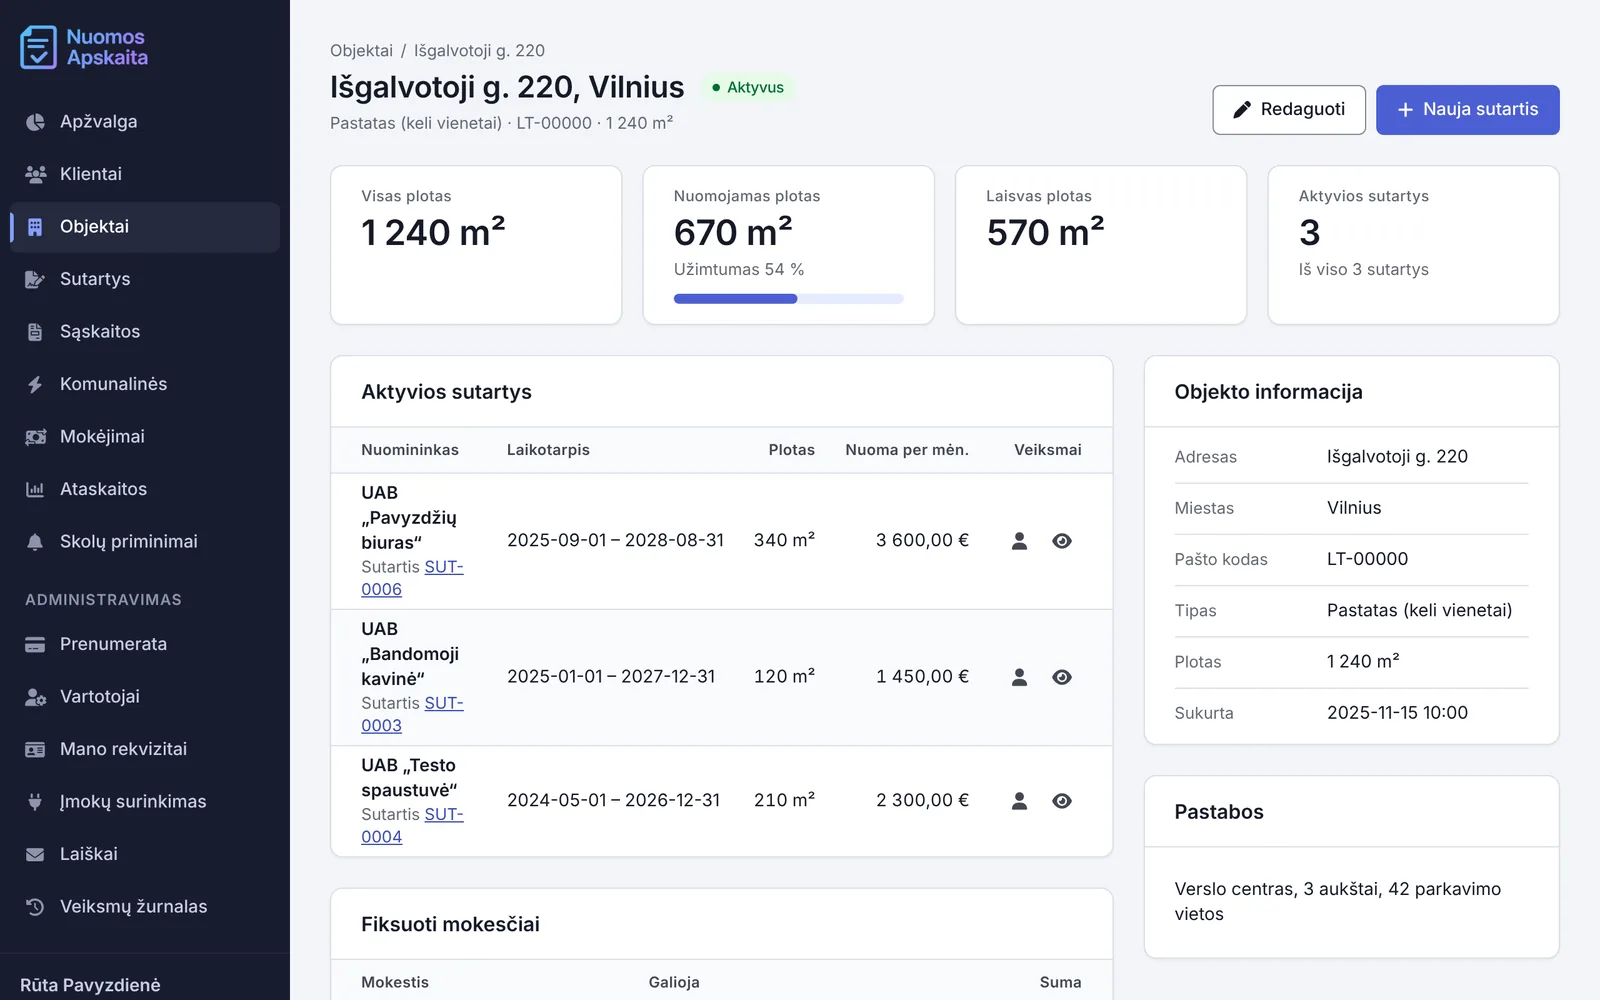This screenshot has height=1000, width=1600.
Task: Click the period 2025-09-01 – 2028-08-31
Action: (615, 541)
